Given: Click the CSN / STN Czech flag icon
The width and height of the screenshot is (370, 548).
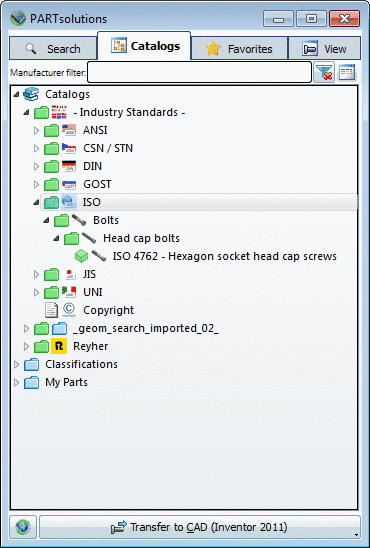Looking at the screenshot, I should coord(69,148).
